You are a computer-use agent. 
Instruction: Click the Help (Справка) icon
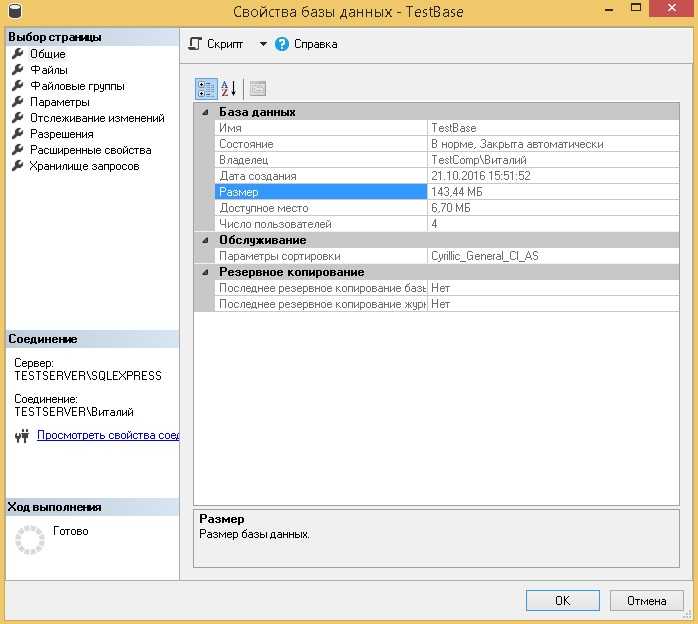(x=282, y=44)
